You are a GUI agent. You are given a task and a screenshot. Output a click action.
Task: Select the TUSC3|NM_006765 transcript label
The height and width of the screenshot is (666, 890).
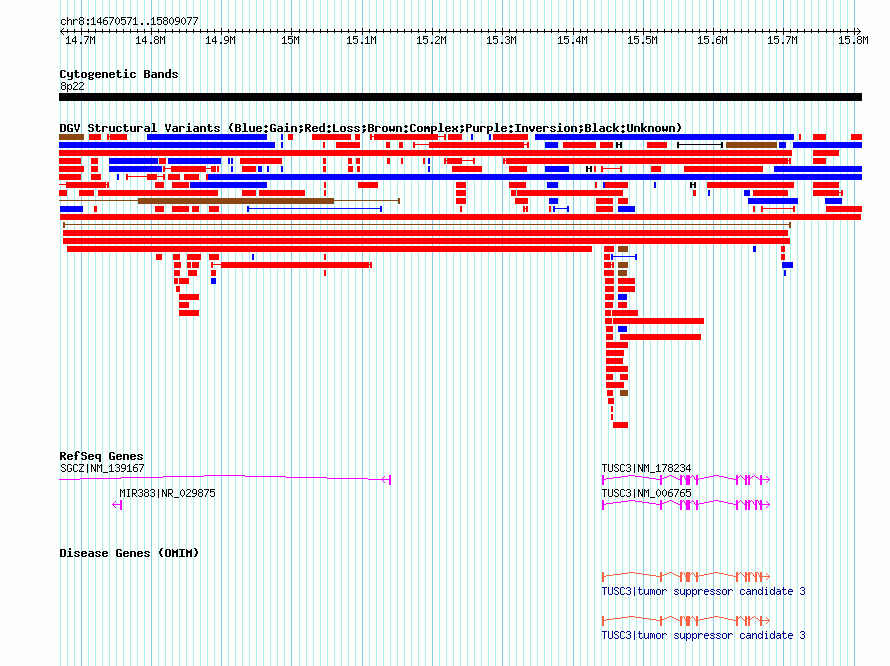pos(646,493)
